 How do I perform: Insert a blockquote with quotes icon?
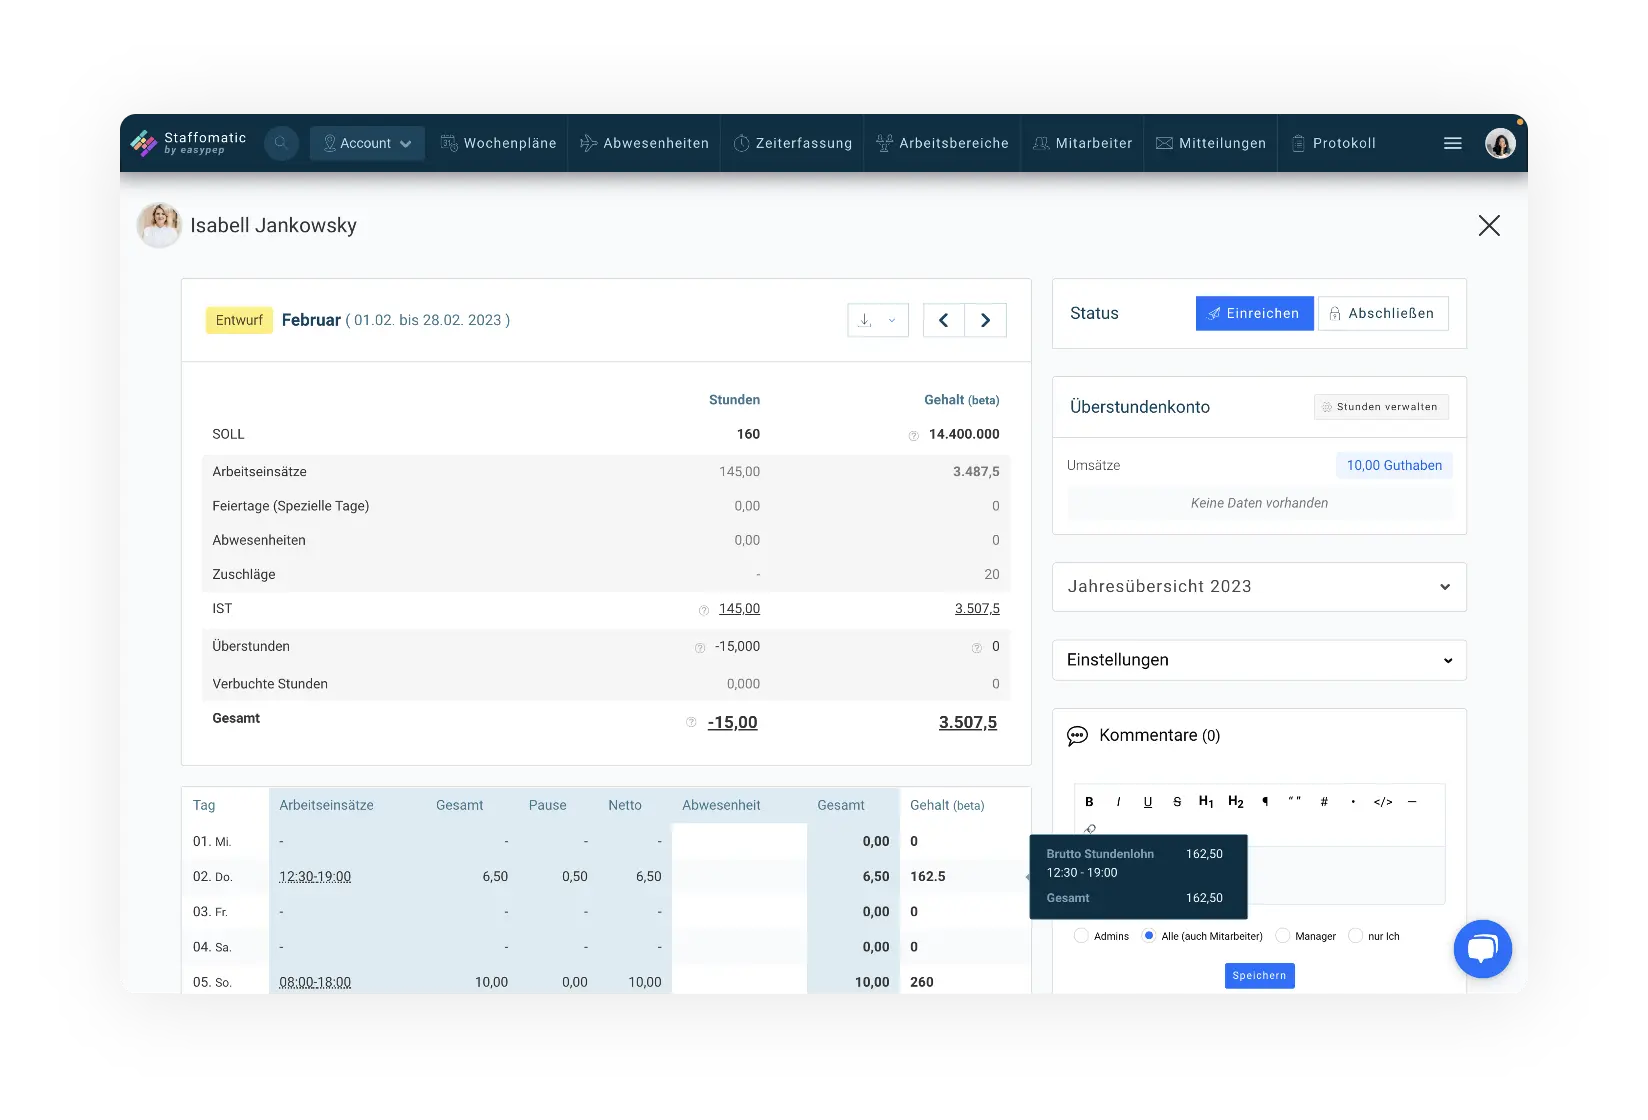[x=1295, y=801]
